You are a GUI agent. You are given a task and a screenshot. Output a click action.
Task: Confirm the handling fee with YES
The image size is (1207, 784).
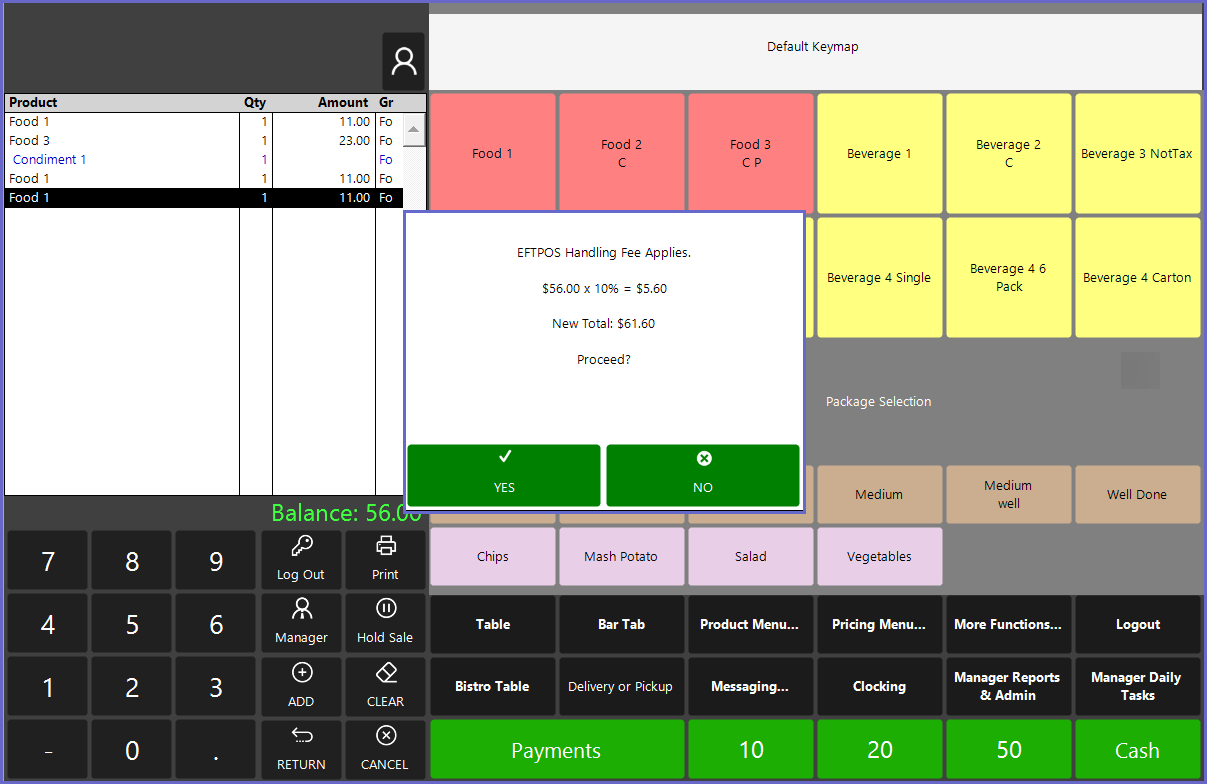click(504, 475)
